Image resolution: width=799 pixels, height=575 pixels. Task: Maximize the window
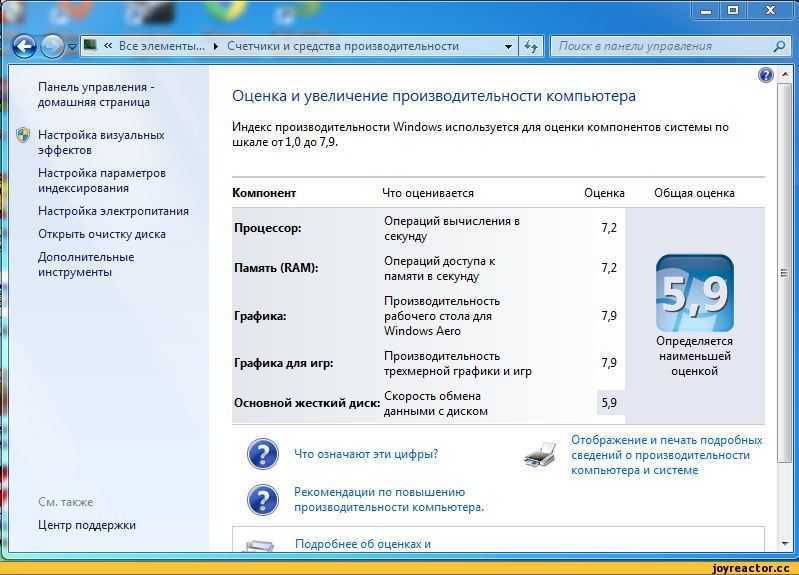point(733,11)
